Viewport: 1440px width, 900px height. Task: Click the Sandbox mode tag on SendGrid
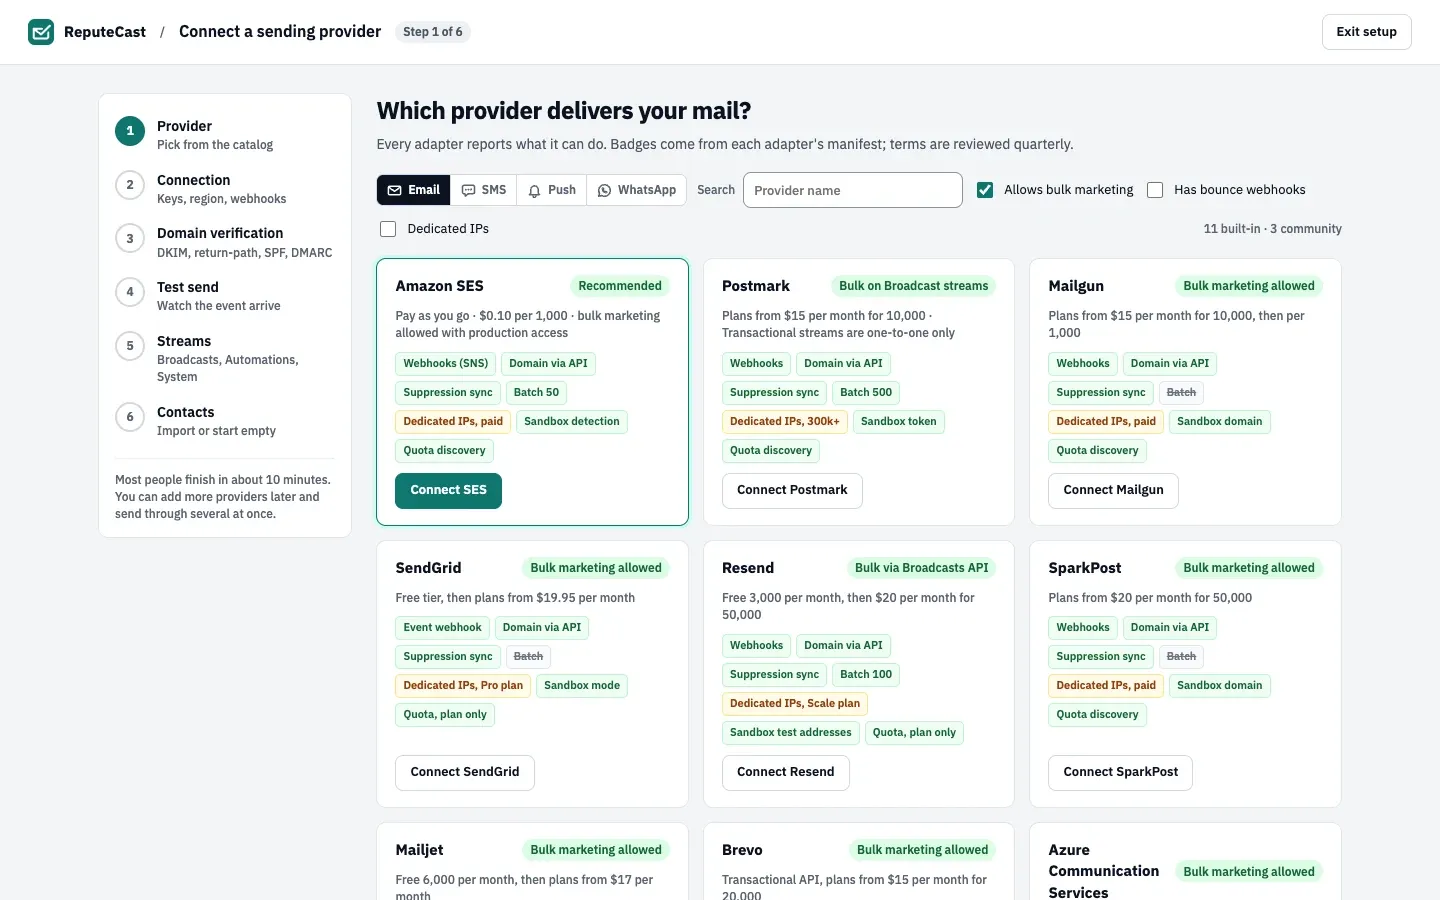(582, 686)
